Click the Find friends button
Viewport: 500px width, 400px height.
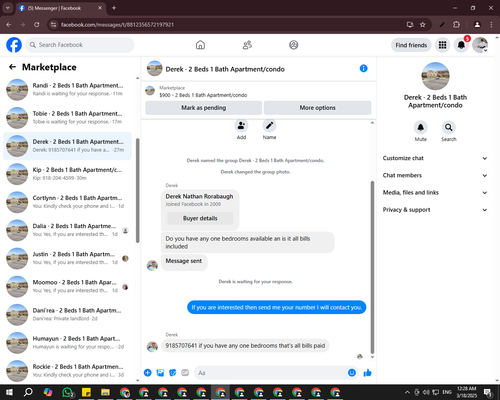click(411, 45)
